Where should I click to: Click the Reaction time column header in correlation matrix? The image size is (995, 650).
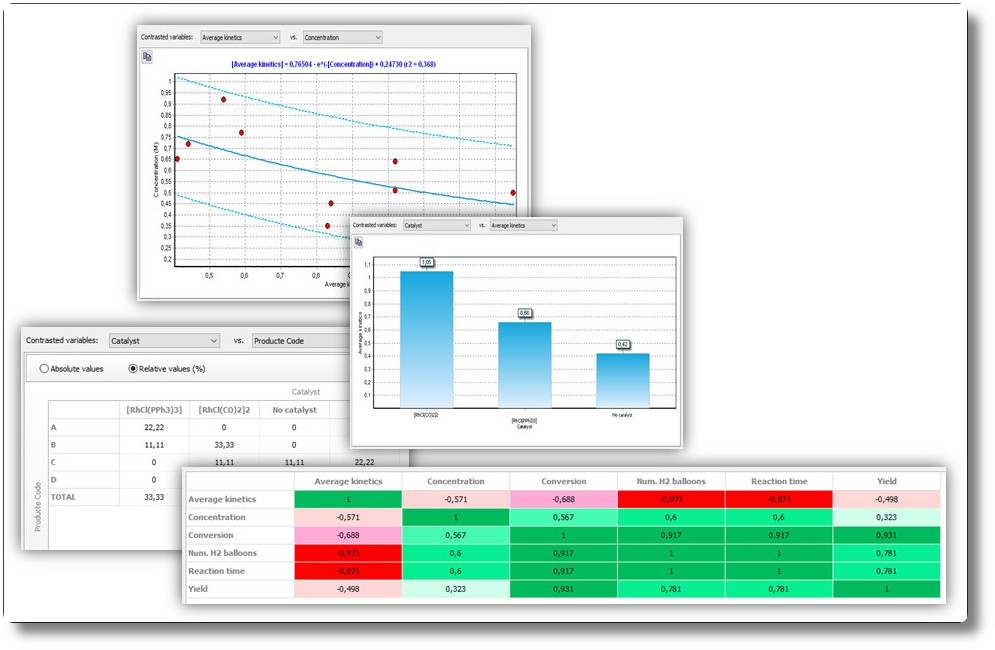[x=779, y=481]
